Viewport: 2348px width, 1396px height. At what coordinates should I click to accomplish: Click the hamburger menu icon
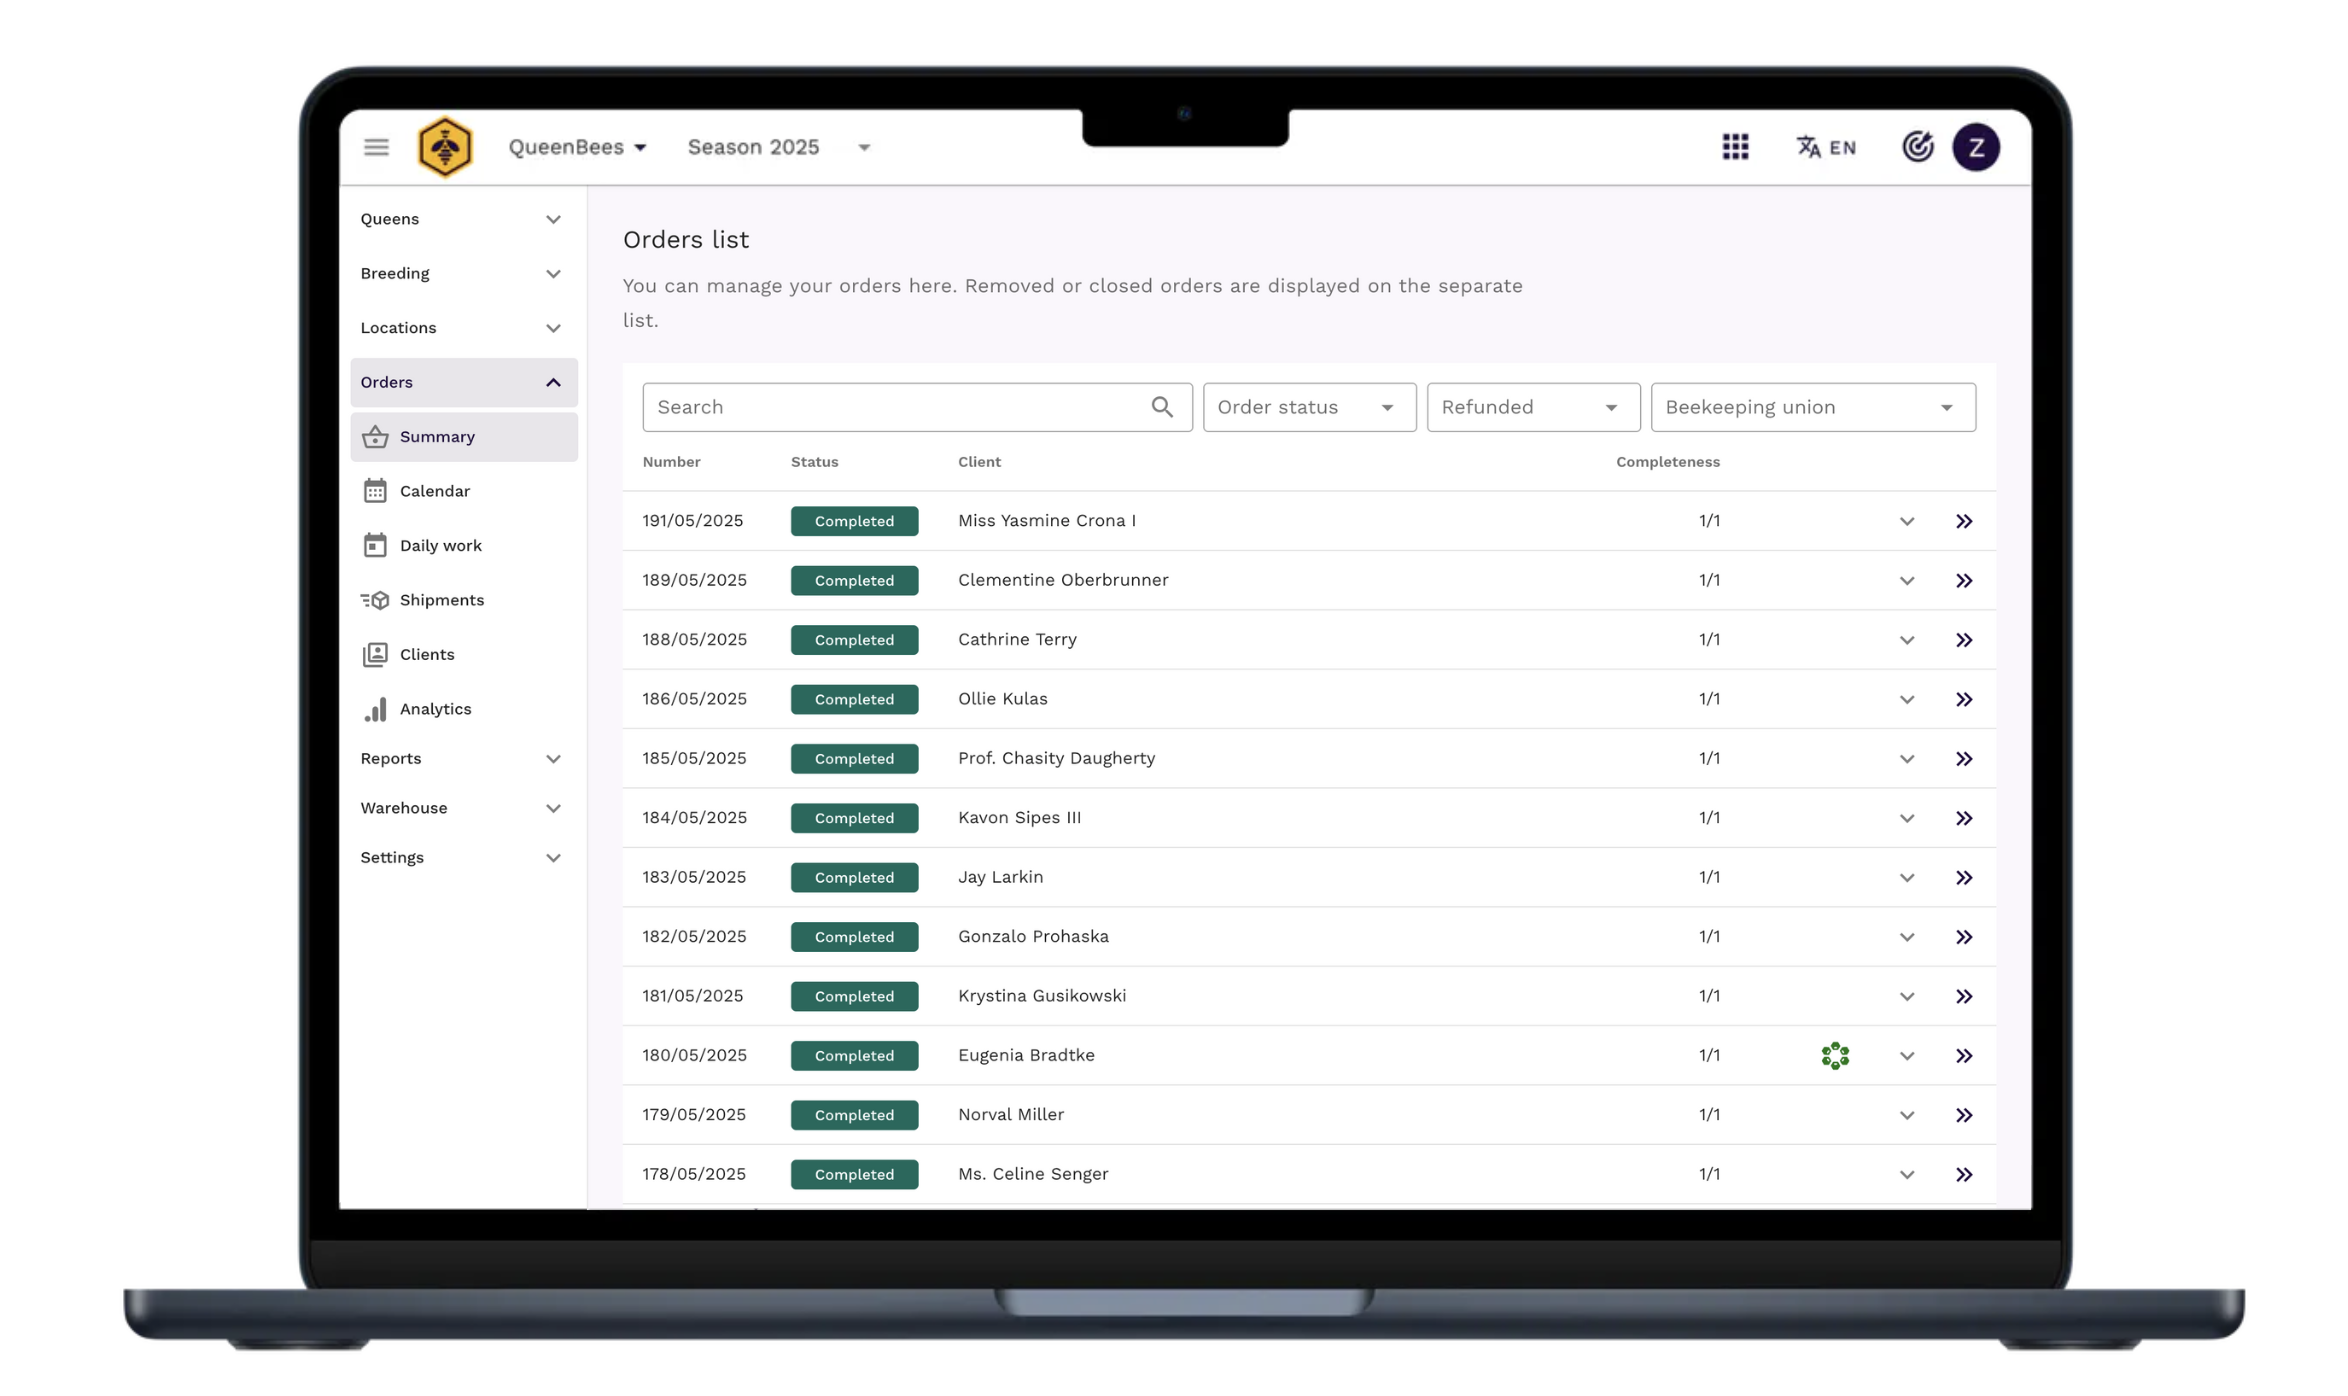[376, 147]
